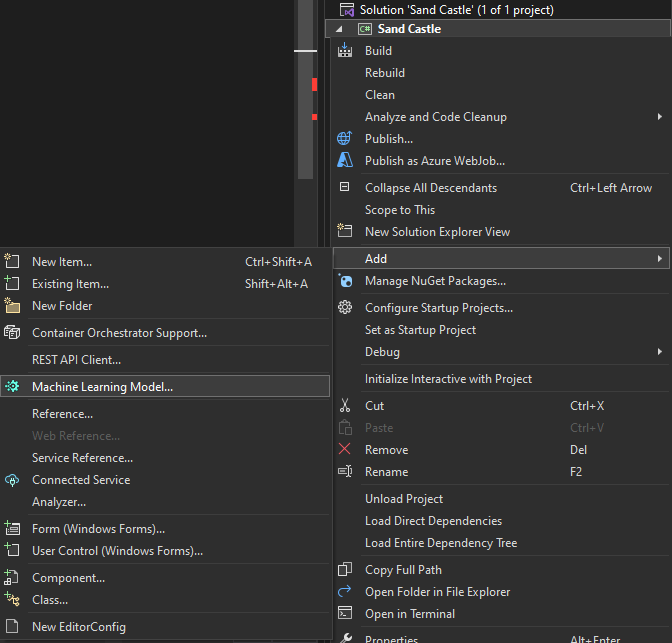Screen dimensions: 672x643
Task: Click the red Remove X icon
Action: tap(344, 449)
